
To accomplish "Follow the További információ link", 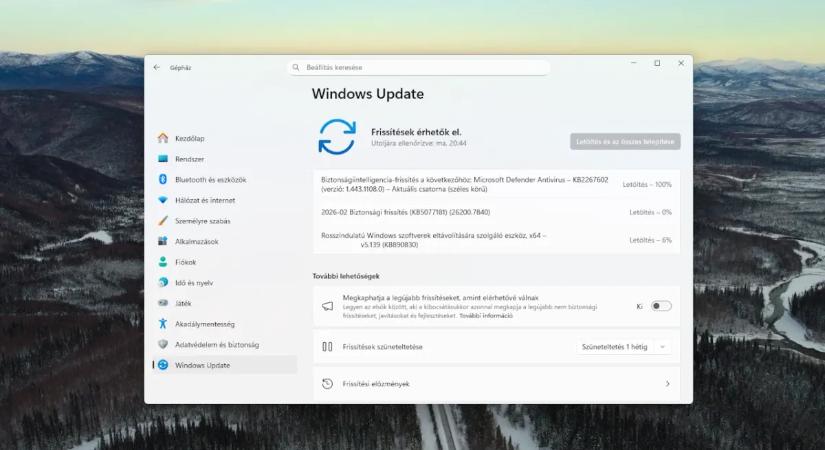I will (486, 315).
